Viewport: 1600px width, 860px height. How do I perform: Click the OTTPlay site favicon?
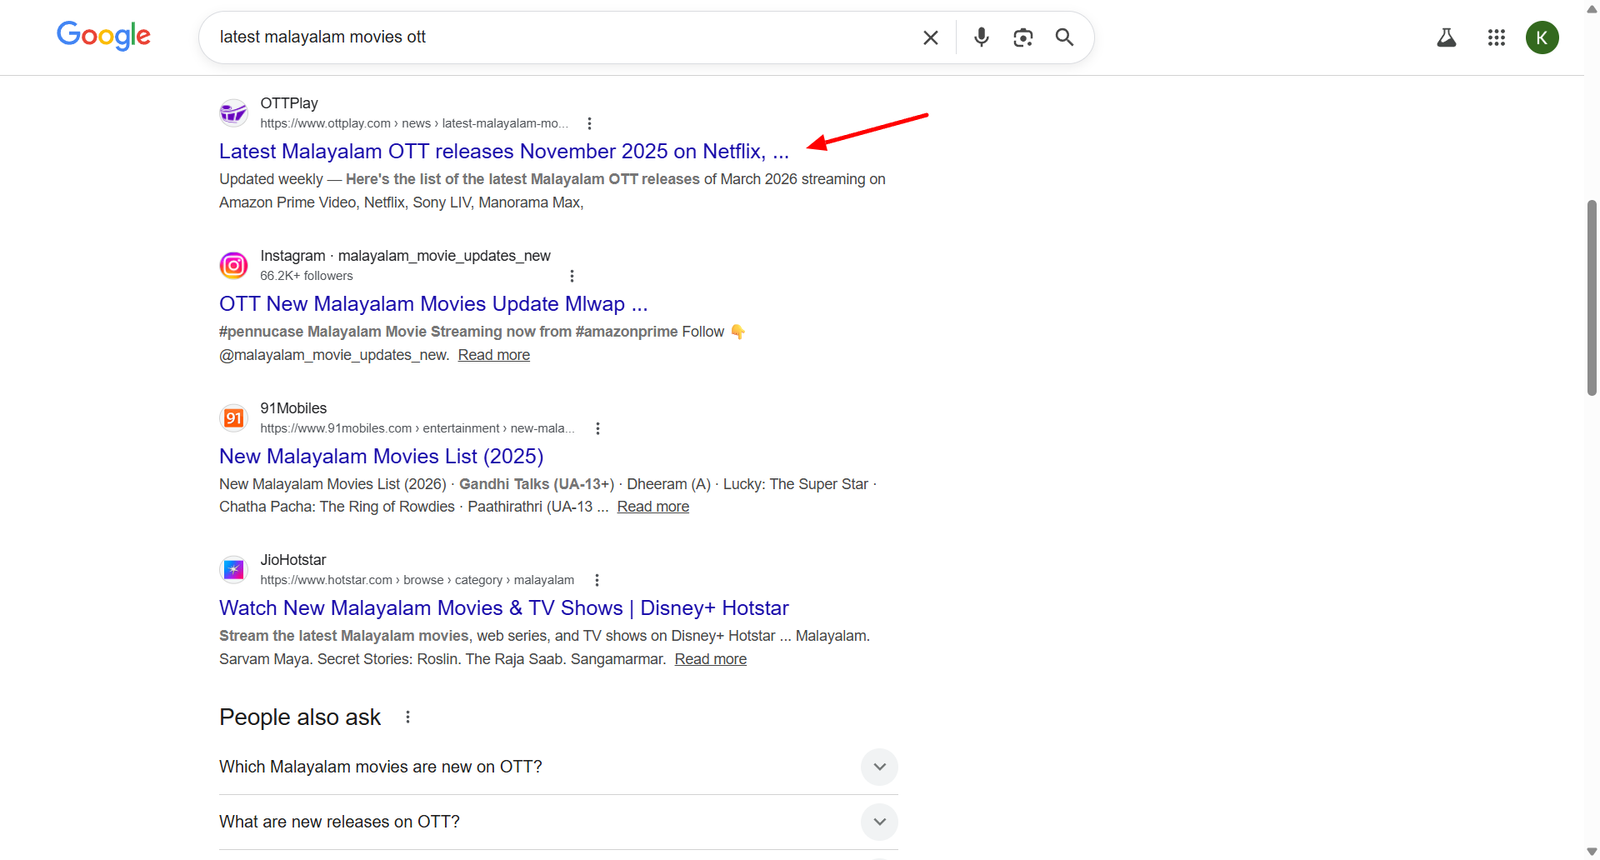coord(233,113)
